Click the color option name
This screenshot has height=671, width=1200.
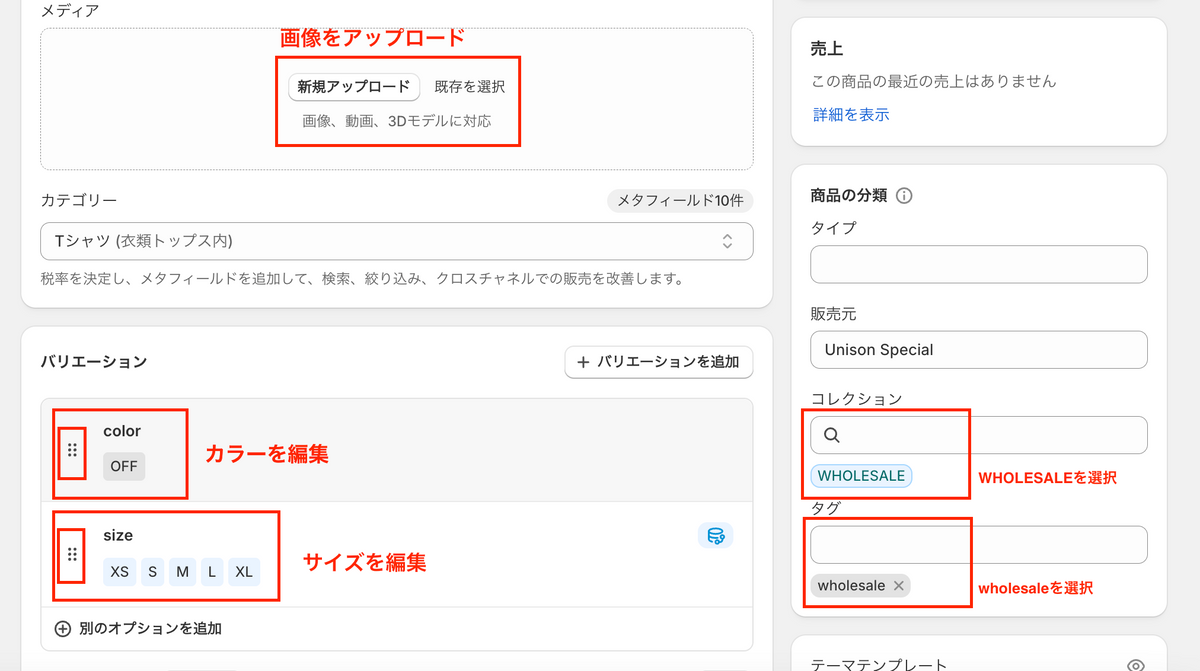tap(122, 431)
